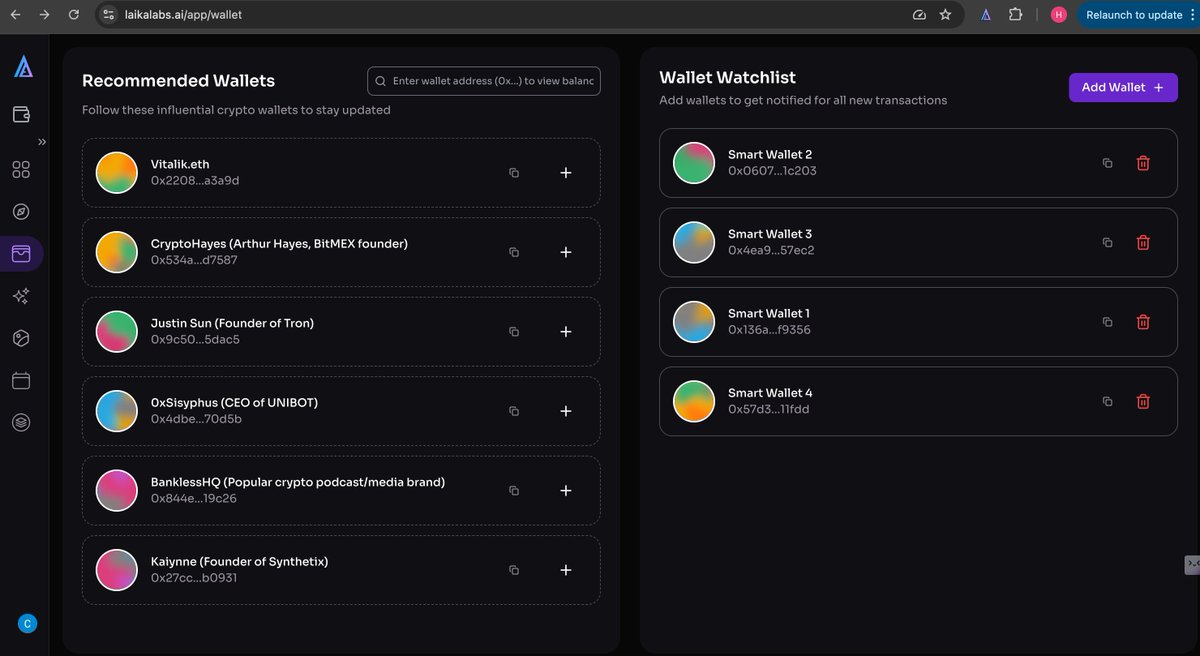1200x656 pixels.
Task: Open the calendar section from the sidebar
Action: pos(22,379)
